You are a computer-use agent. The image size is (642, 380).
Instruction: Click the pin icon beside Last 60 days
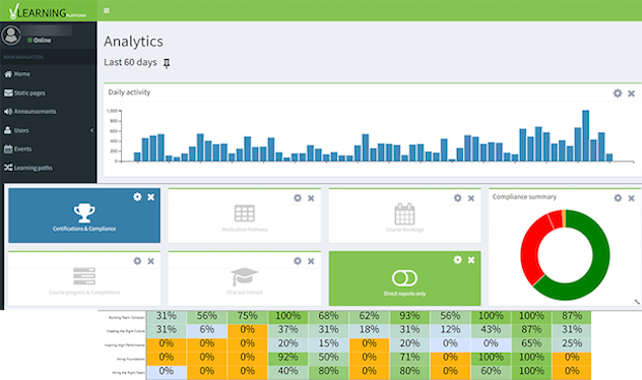click(166, 63)
